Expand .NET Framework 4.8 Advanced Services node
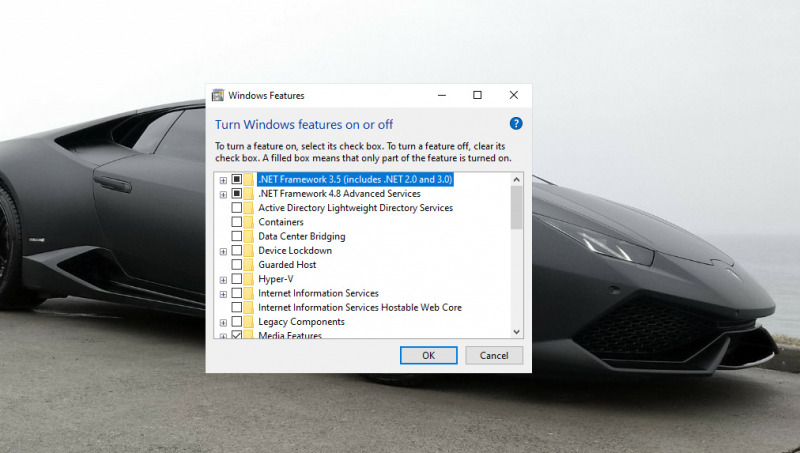 click(223, 194)
